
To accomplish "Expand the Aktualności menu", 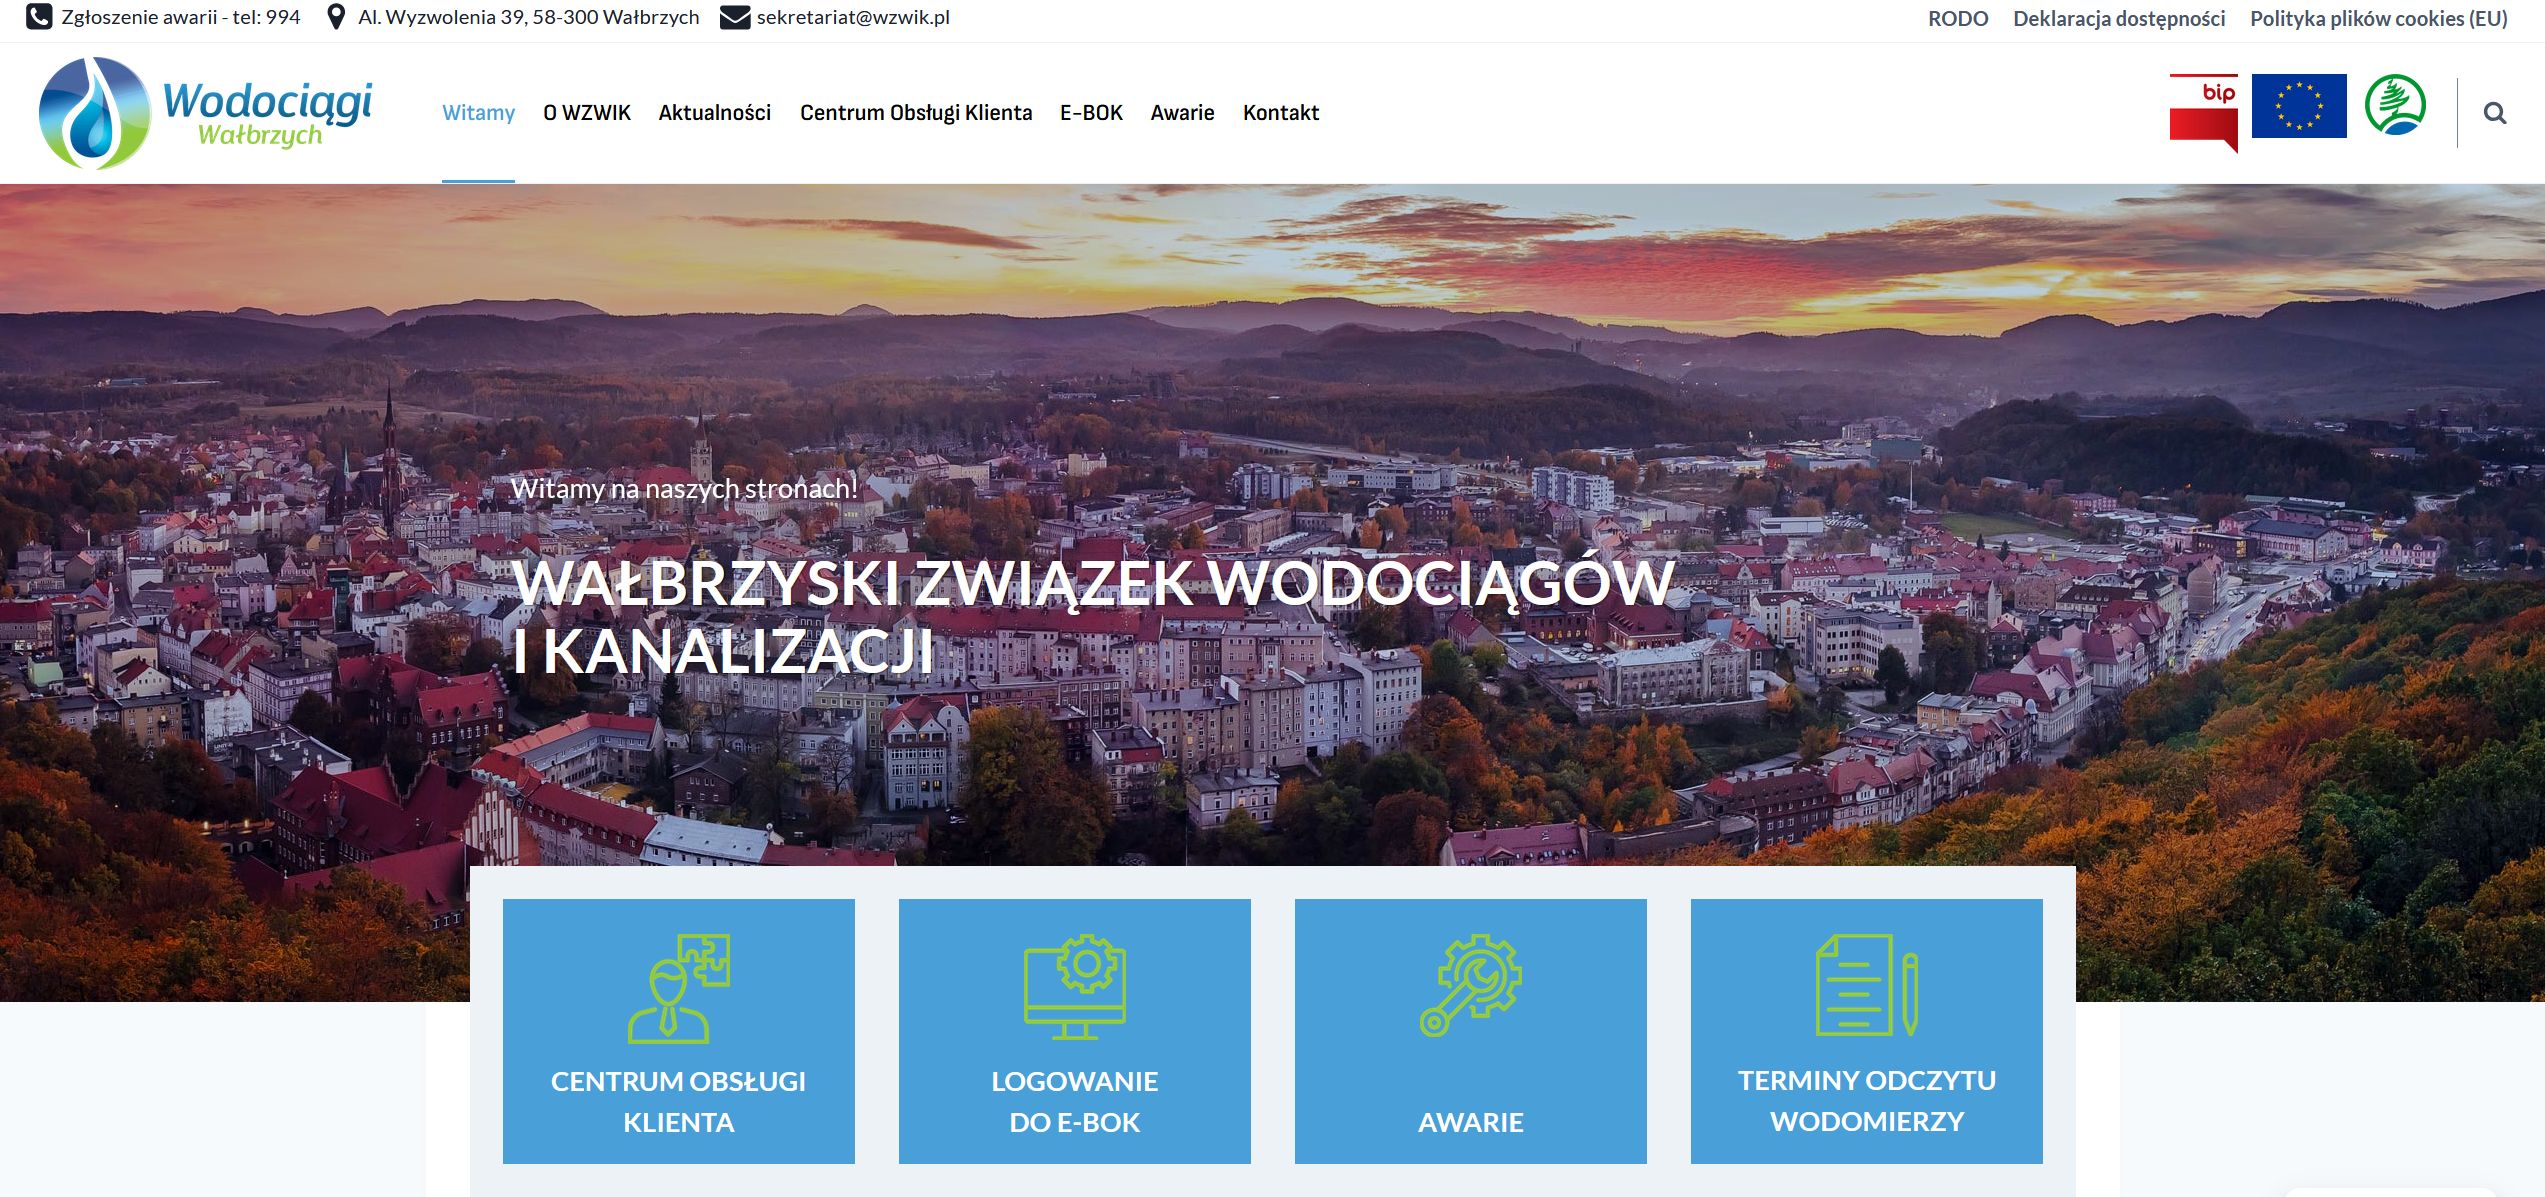I will tap(714, 113).
